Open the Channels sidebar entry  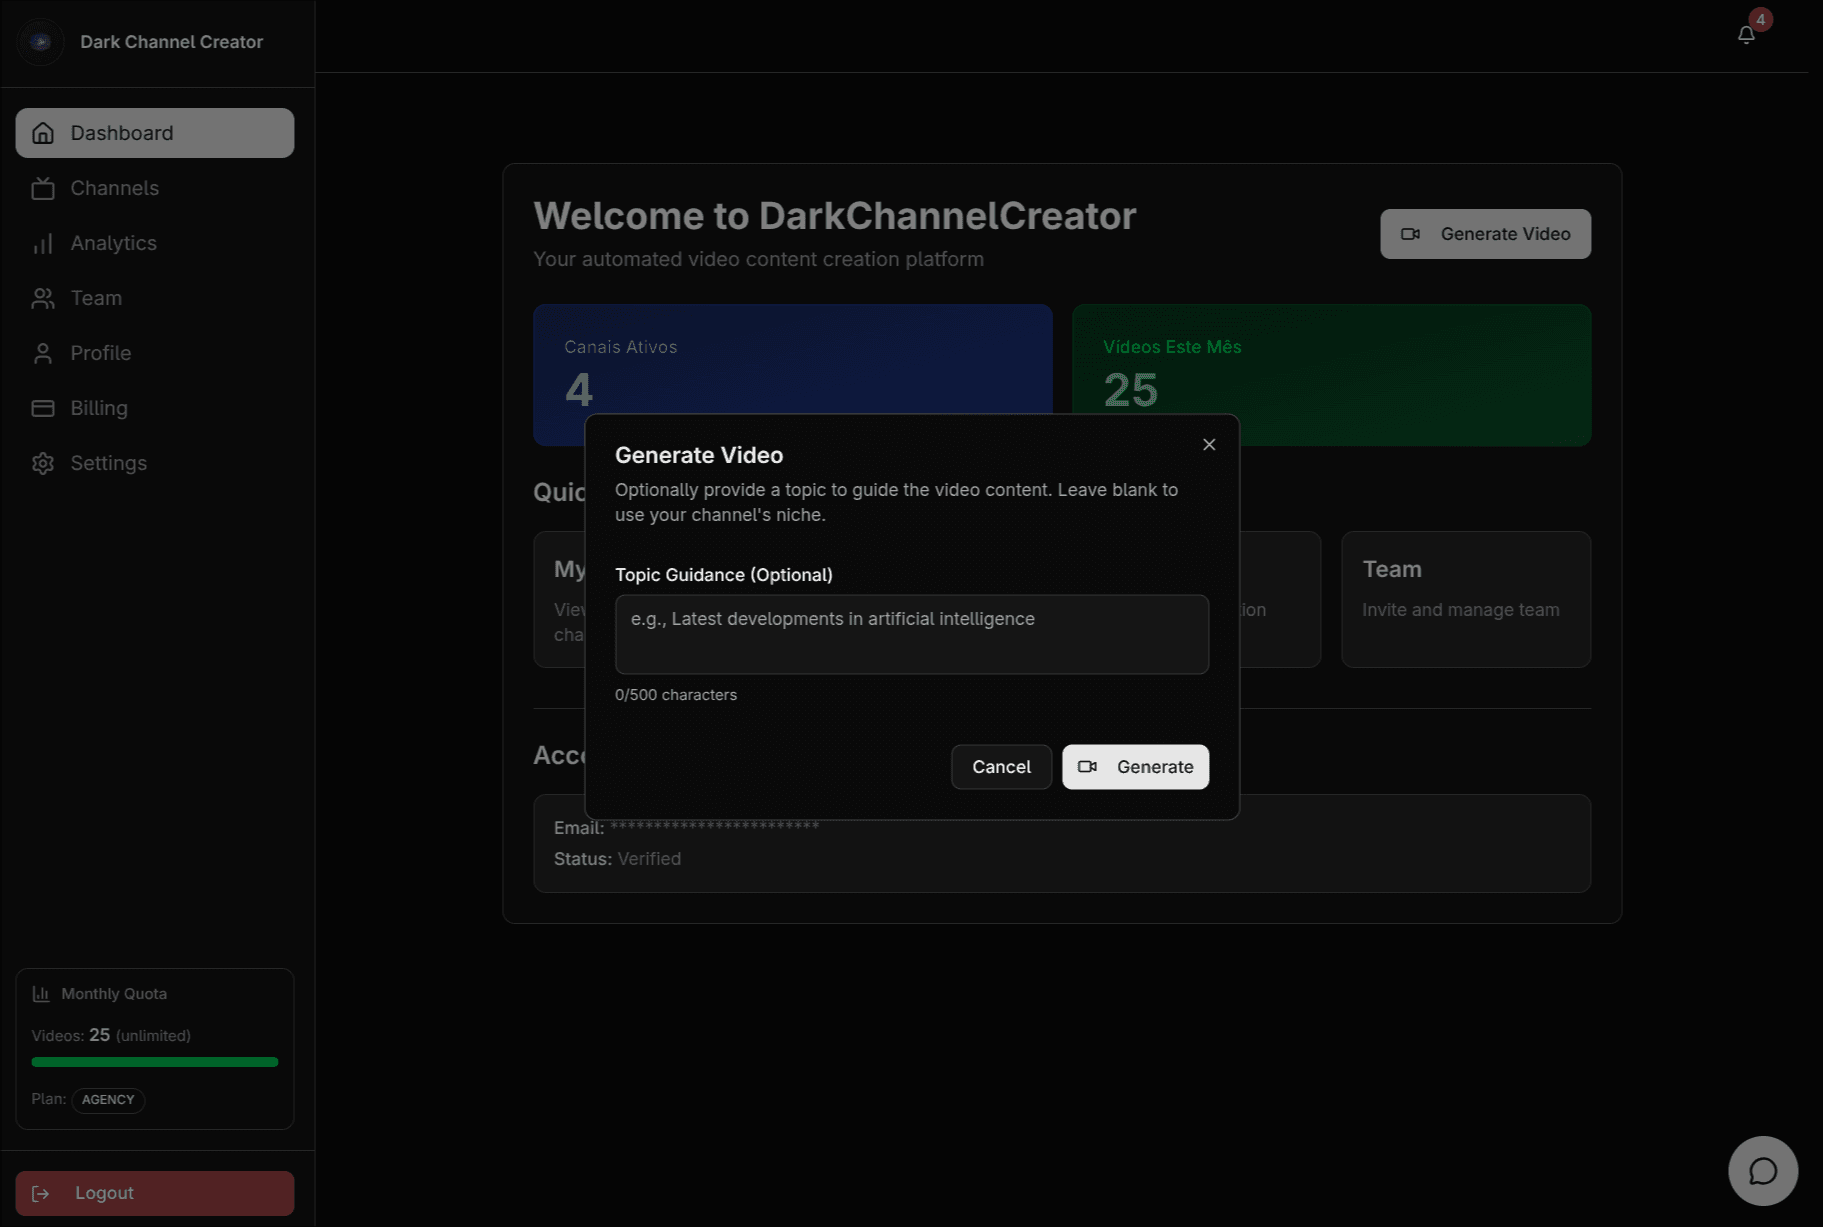(114, 188)
